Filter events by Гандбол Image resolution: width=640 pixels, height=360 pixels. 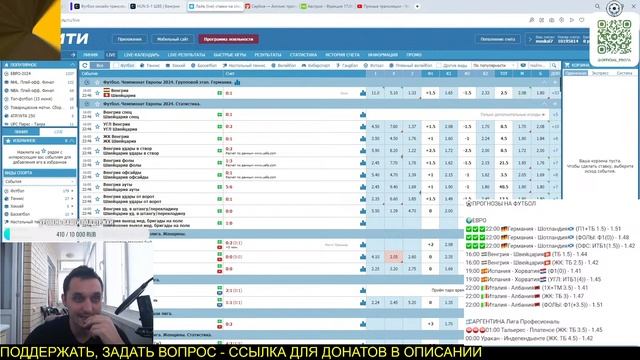[x=347, y=65]
